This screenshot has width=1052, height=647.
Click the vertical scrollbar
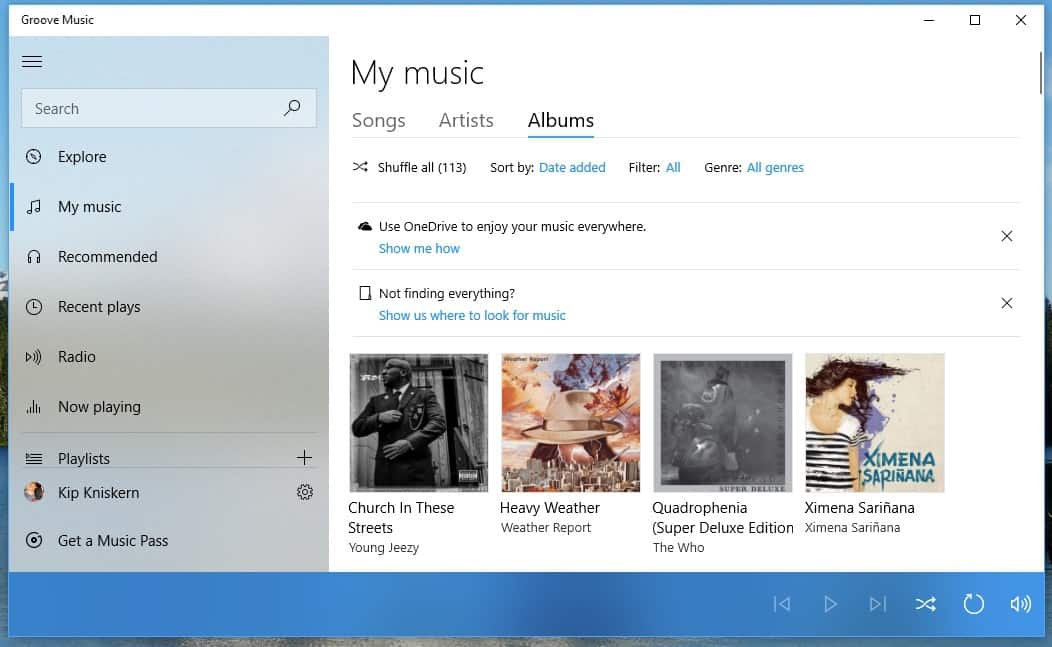(x=1041, y=74)
